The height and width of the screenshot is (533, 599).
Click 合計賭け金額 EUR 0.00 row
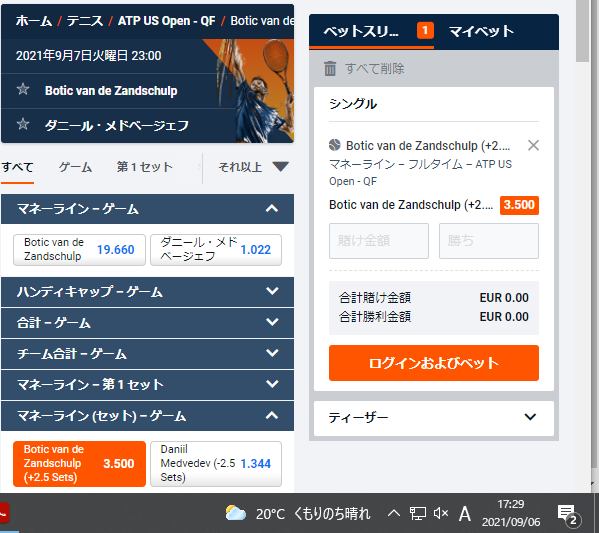pyautogui.click(x=434, y=298)
